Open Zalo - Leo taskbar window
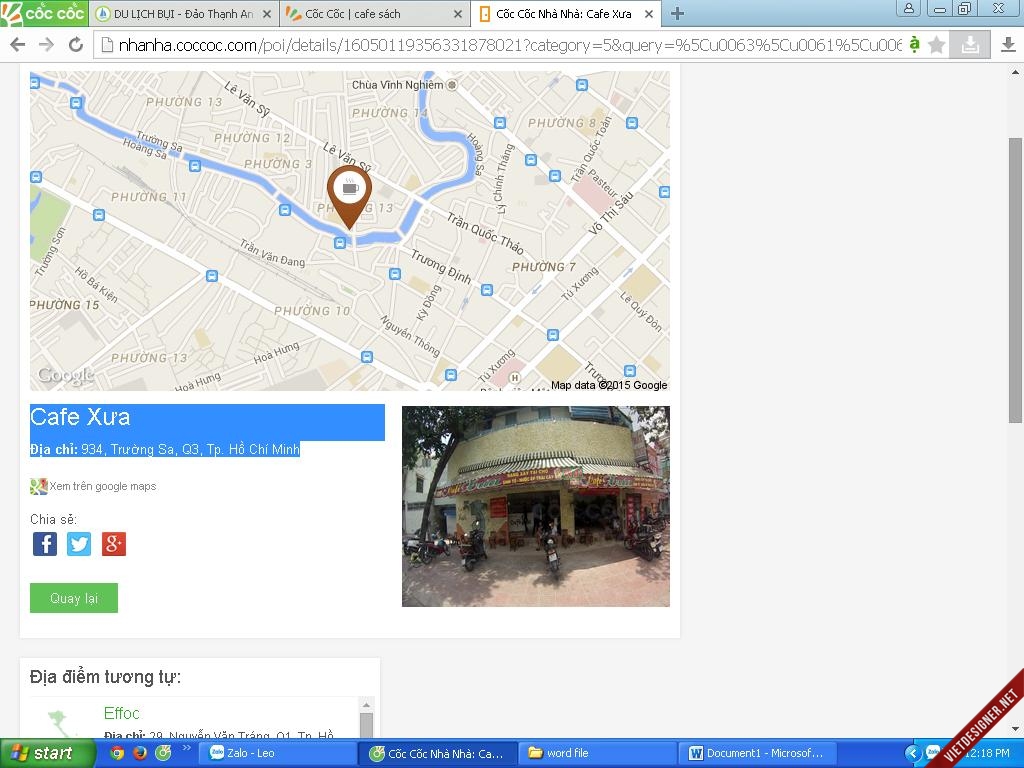Screen dimensions: 1024x768 coord(277,754)
